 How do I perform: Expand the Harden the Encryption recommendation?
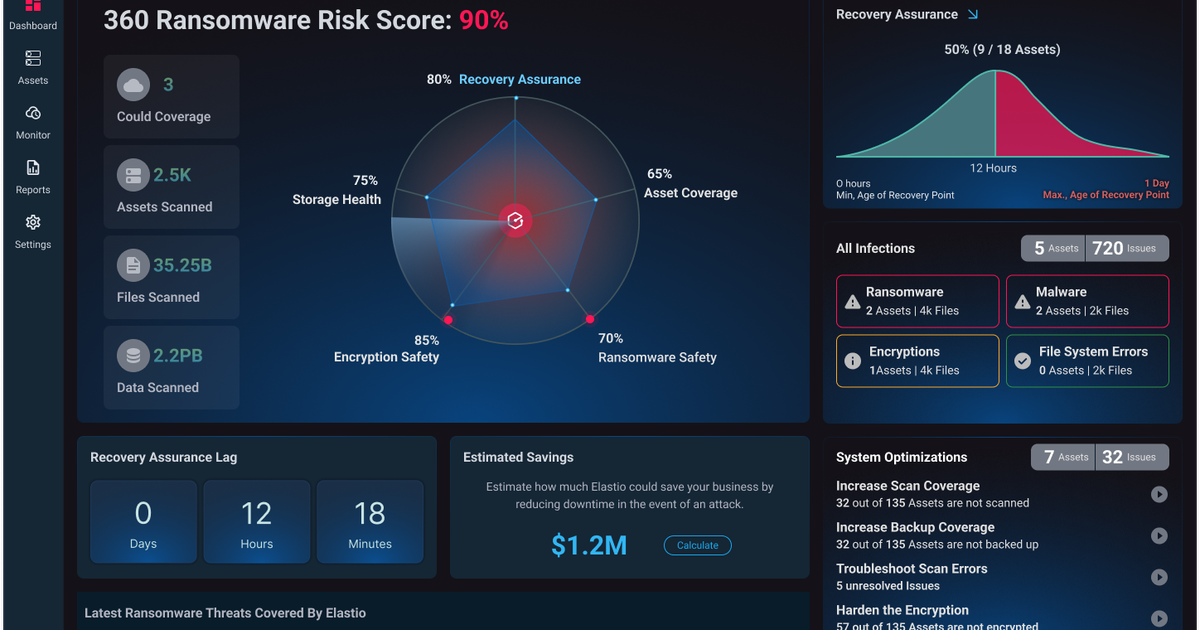click(1158, 618)
